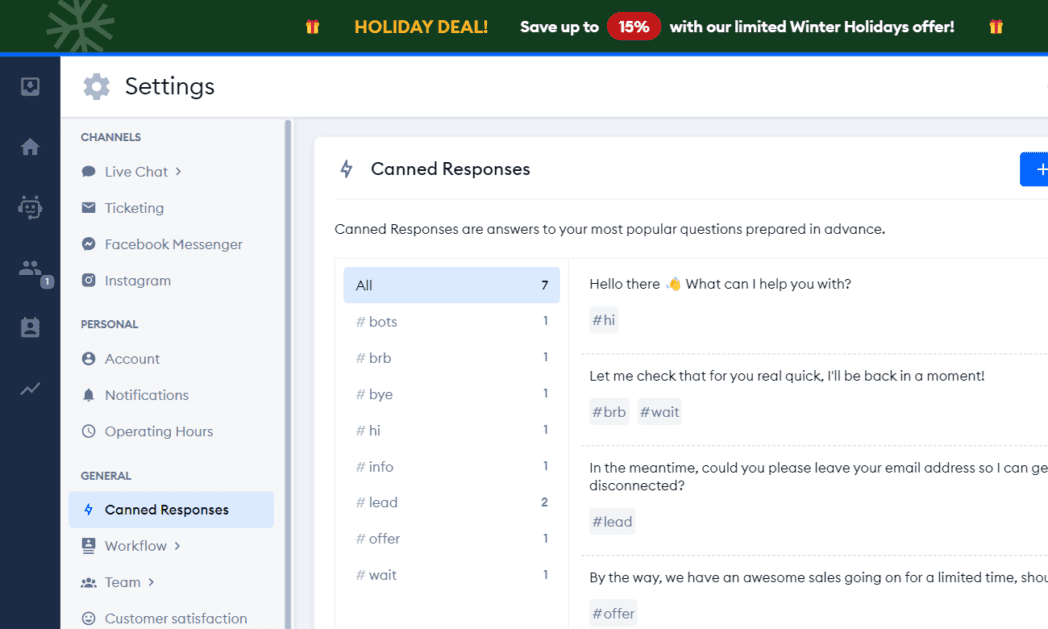1048x629 pixels.
Task: Click the #hi tag chip on response
Action: [x=604, y=320]
